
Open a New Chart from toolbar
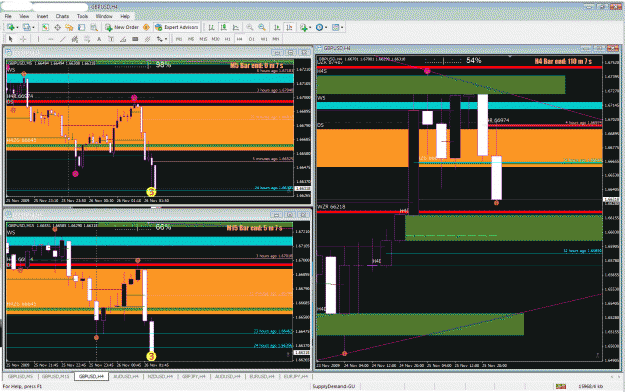10,27
